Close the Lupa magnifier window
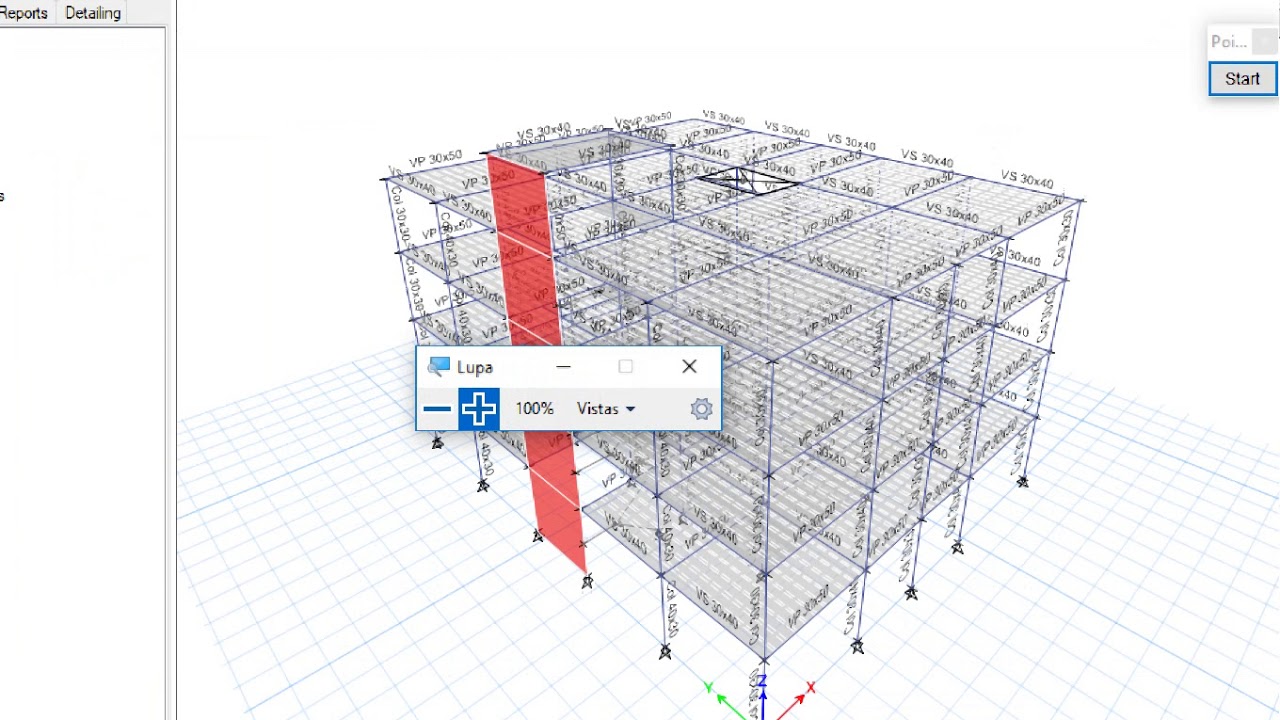Screen dimensions: 1280x720 pyautogui.click(x=689, y=367)
